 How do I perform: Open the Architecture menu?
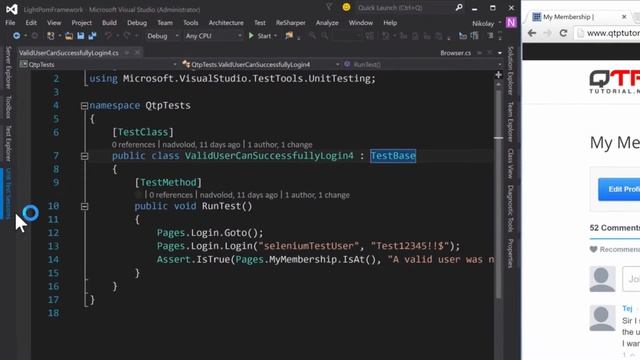pos(226,23)
